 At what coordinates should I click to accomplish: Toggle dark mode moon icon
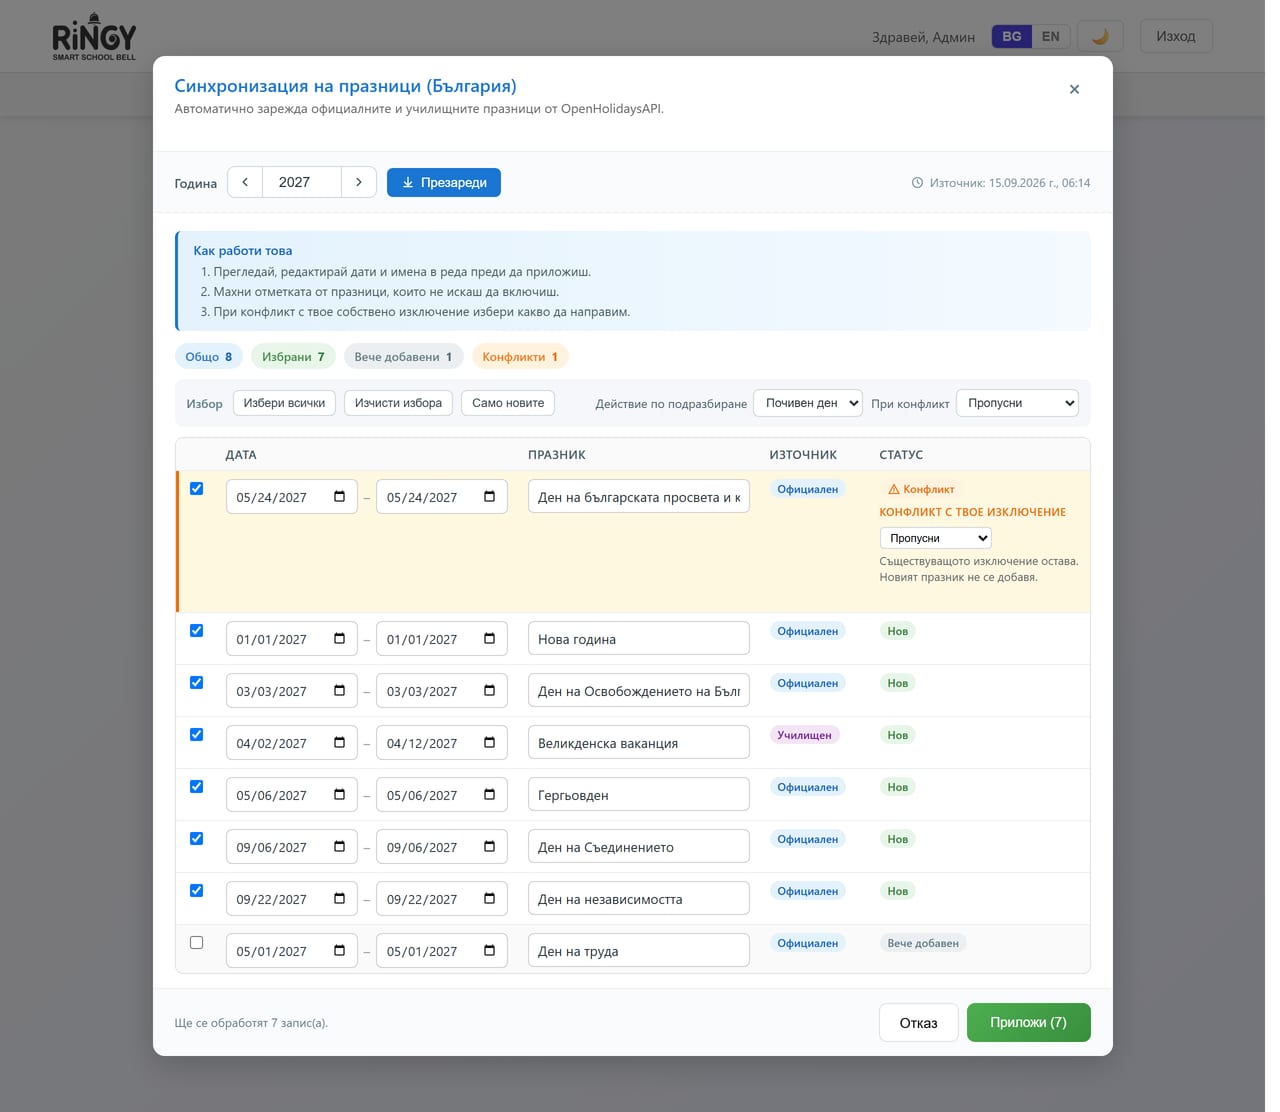pyautogui.click(x=1100, y=36)
